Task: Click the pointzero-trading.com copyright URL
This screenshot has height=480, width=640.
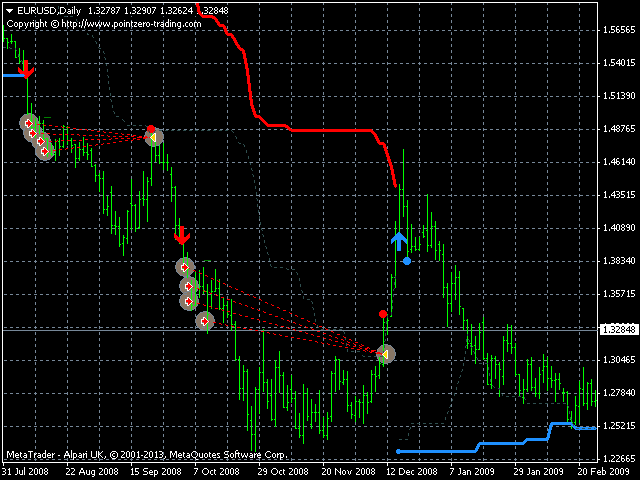Action: click(x=131, y=24)
